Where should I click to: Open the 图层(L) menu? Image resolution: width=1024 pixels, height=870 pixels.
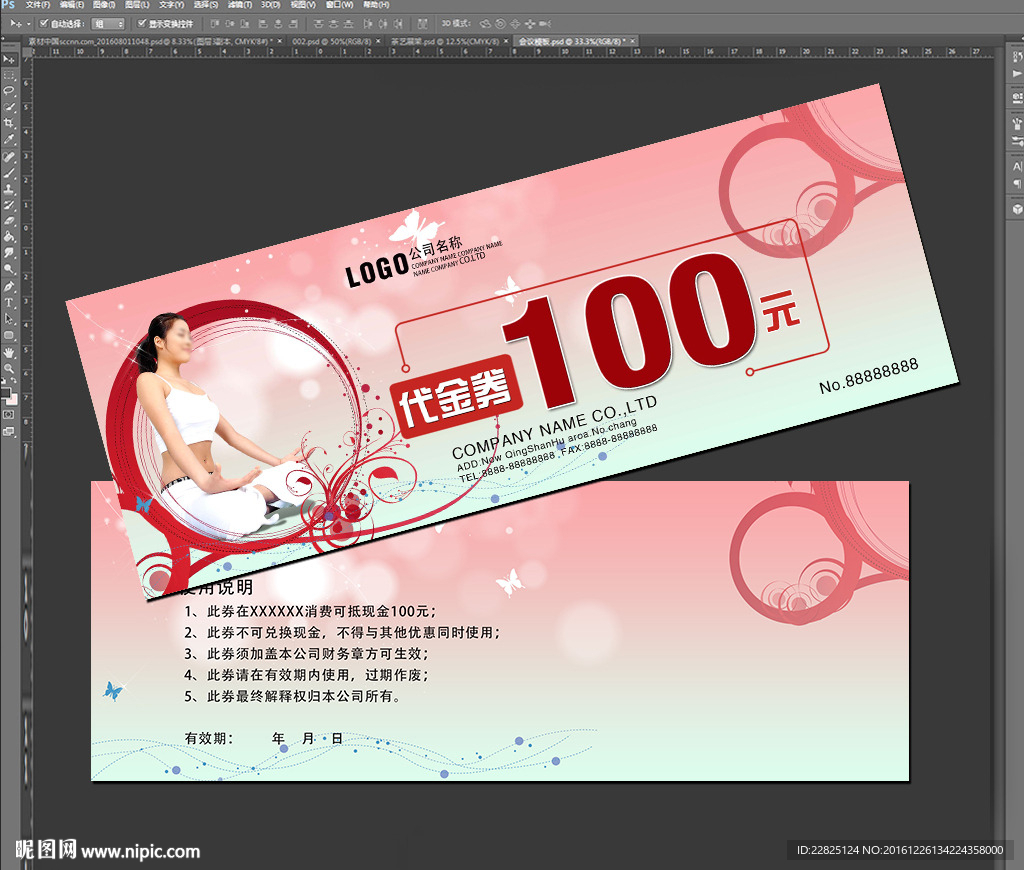137,5
